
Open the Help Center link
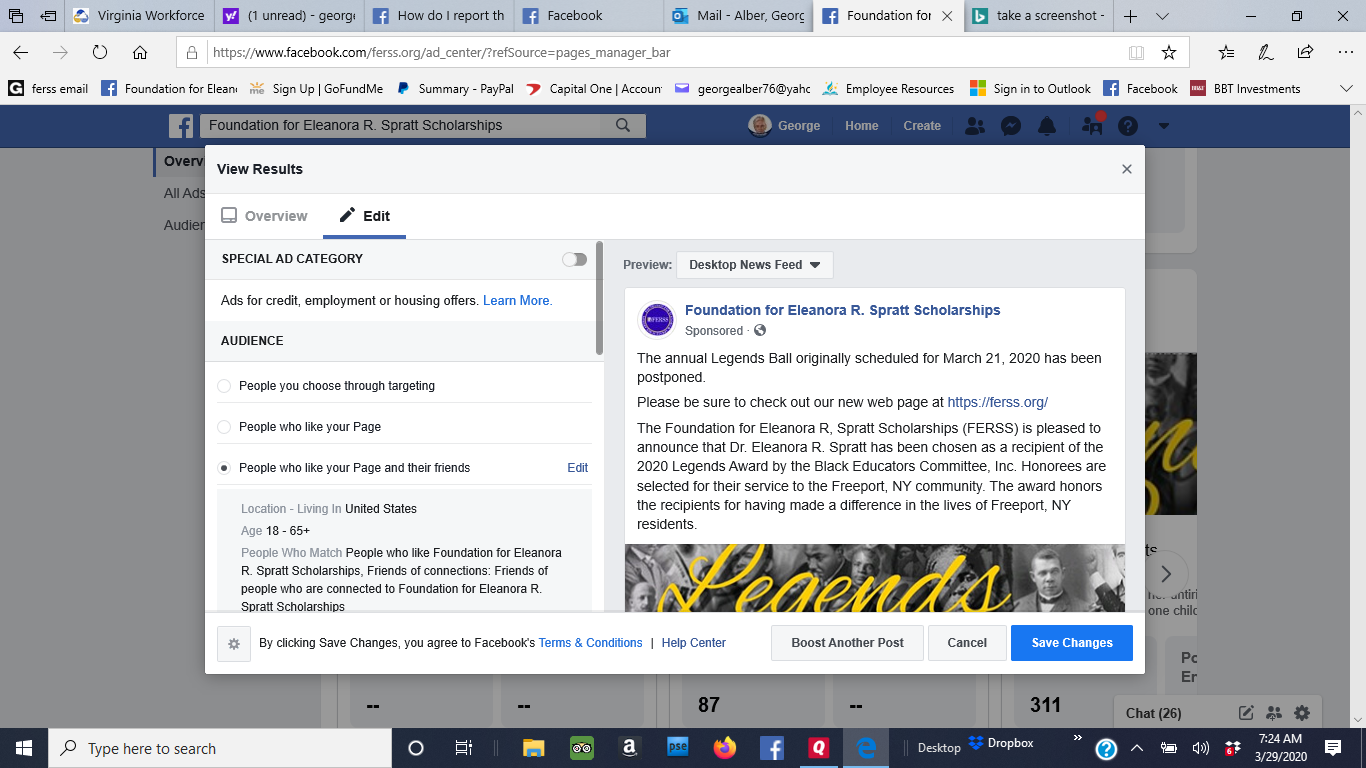click(694, 643)
